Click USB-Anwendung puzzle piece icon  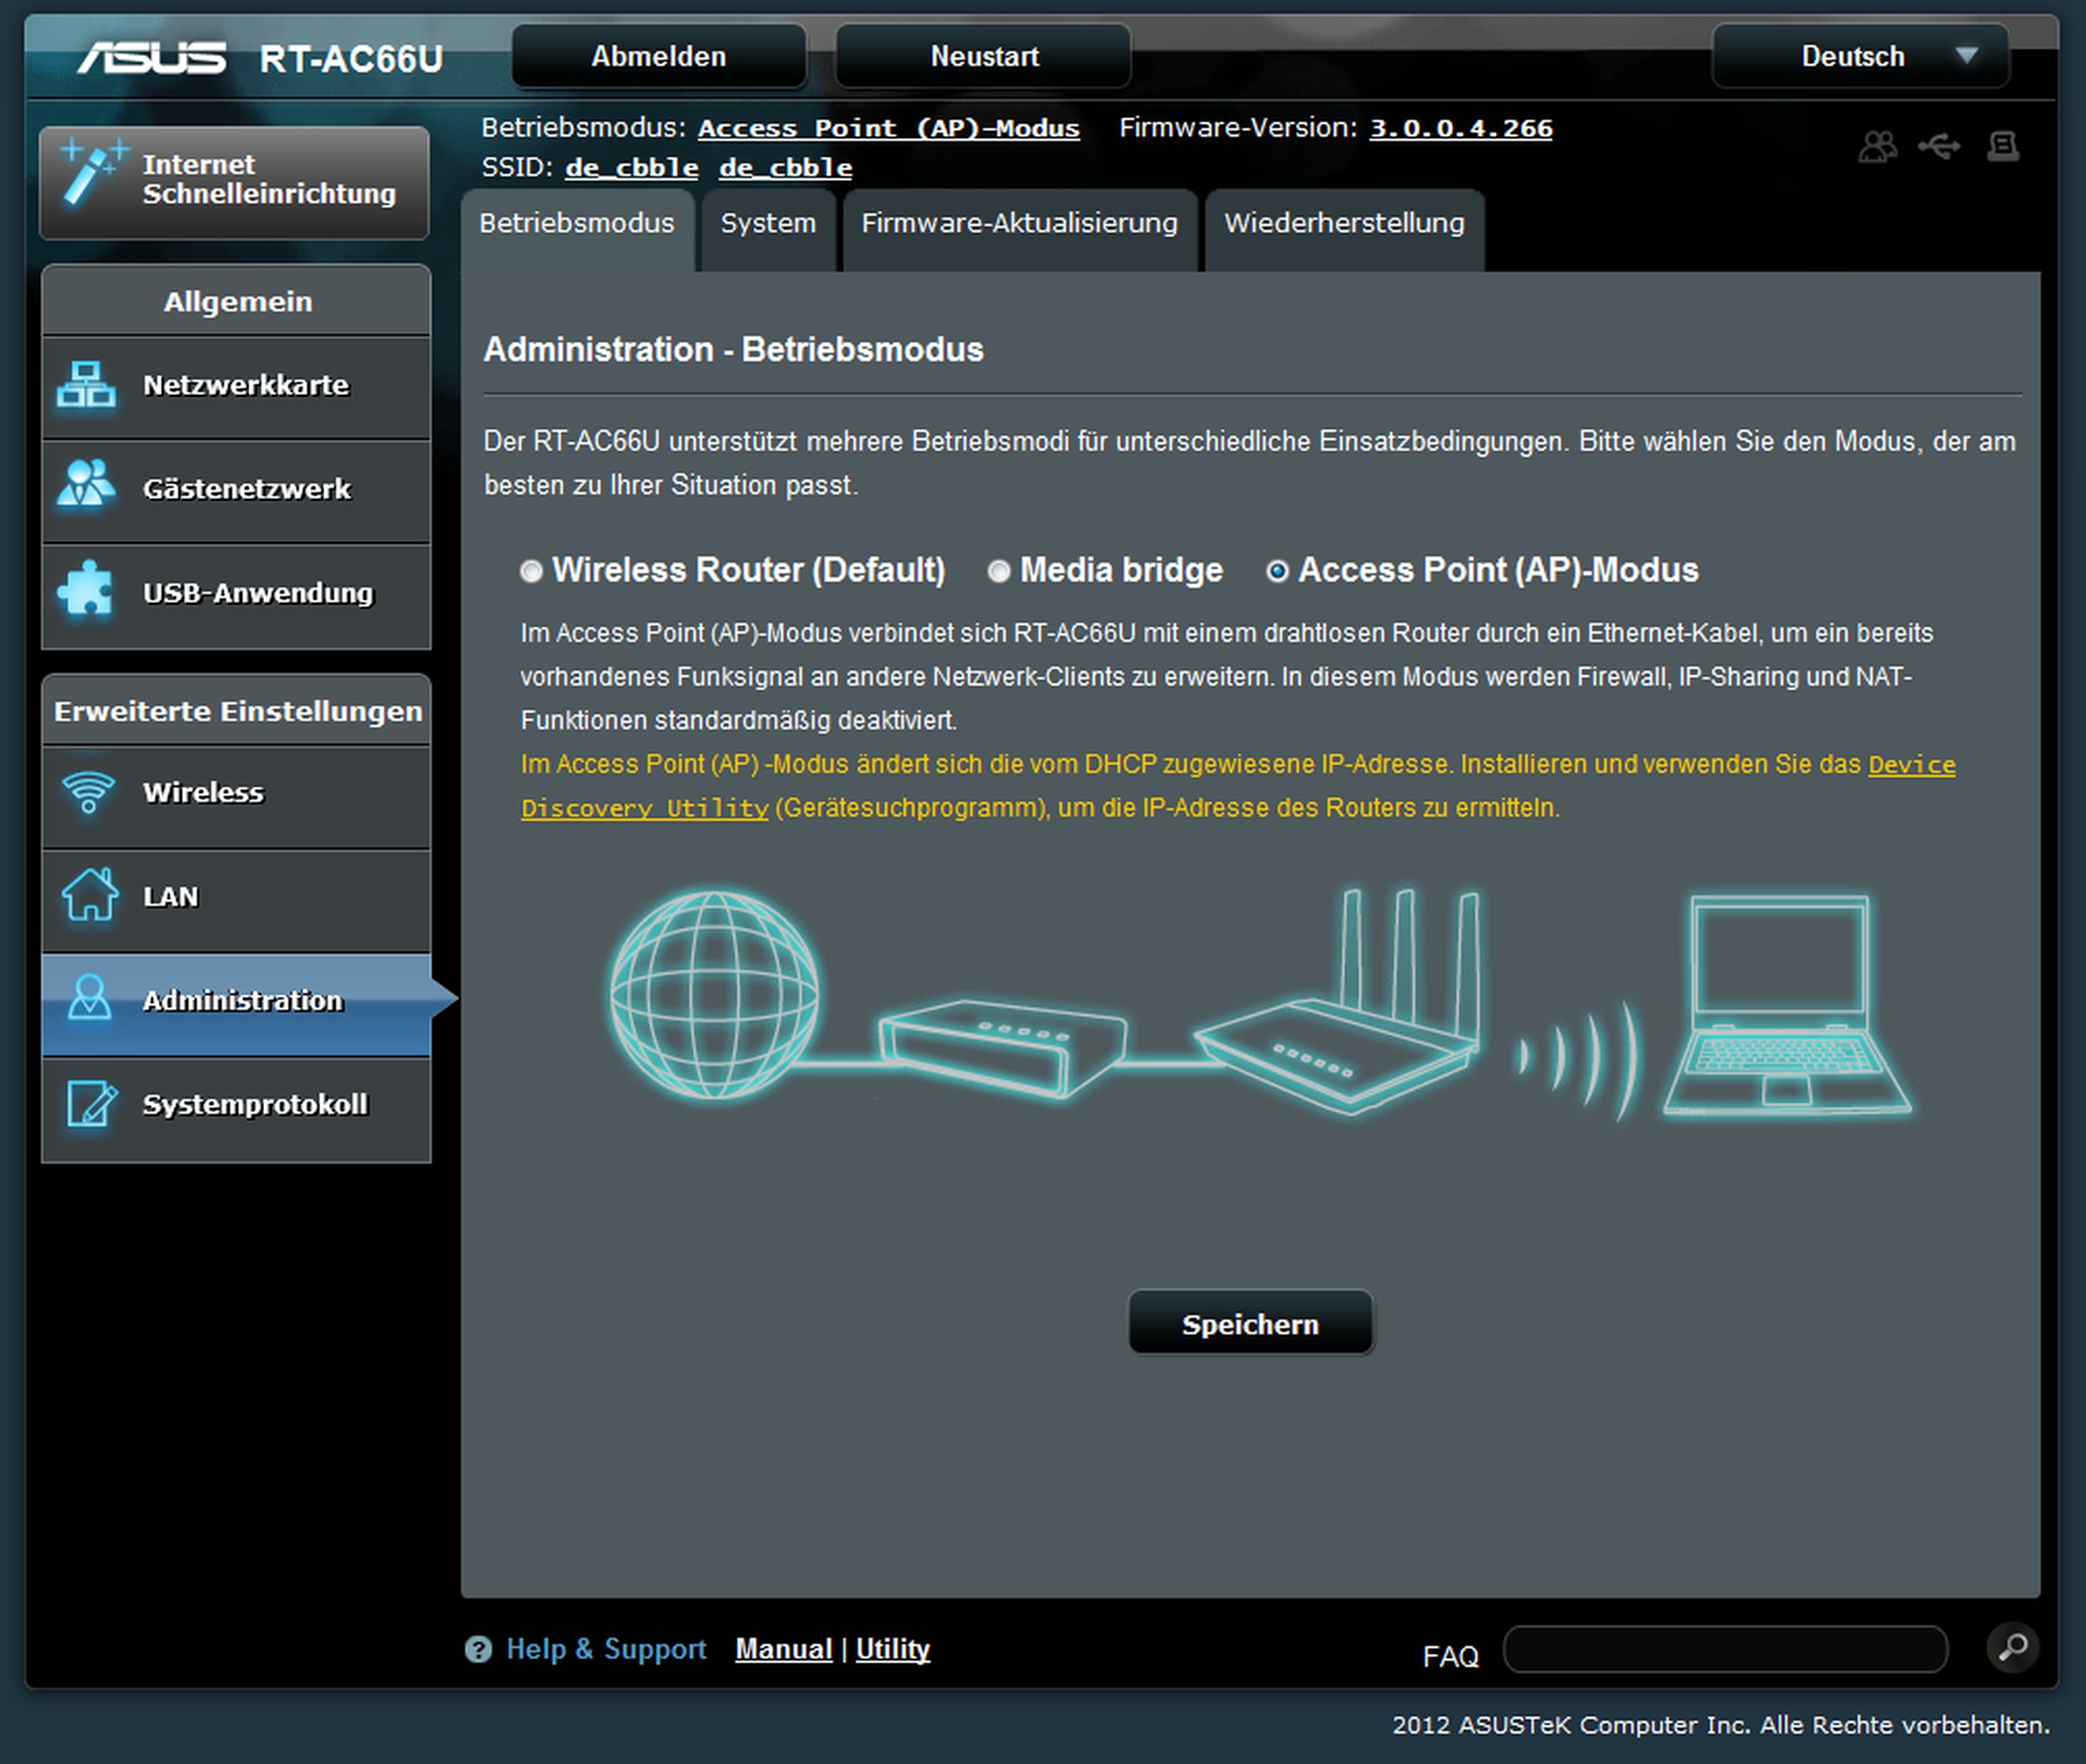pos(86,589)
